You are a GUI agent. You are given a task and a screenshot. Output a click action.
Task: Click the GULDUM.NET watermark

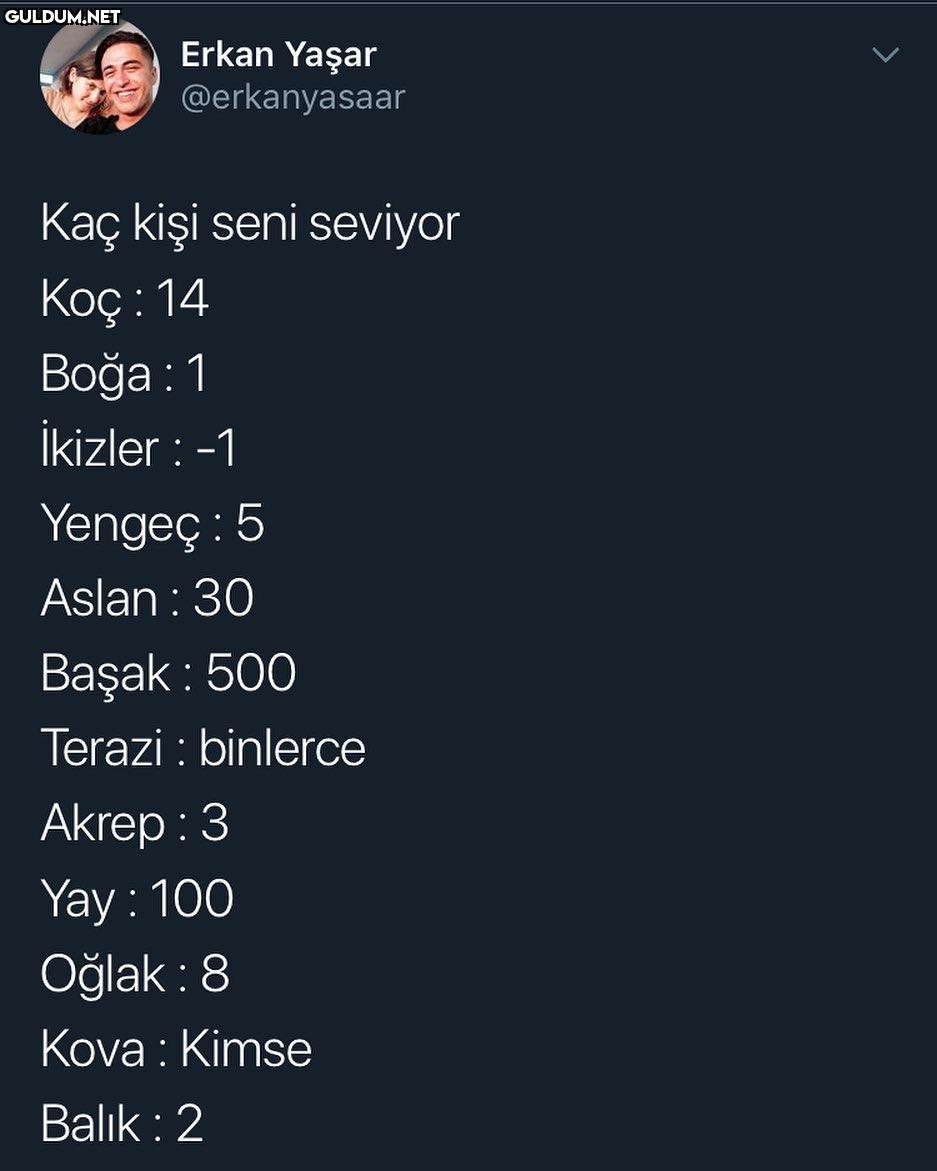tap(62, 16)
